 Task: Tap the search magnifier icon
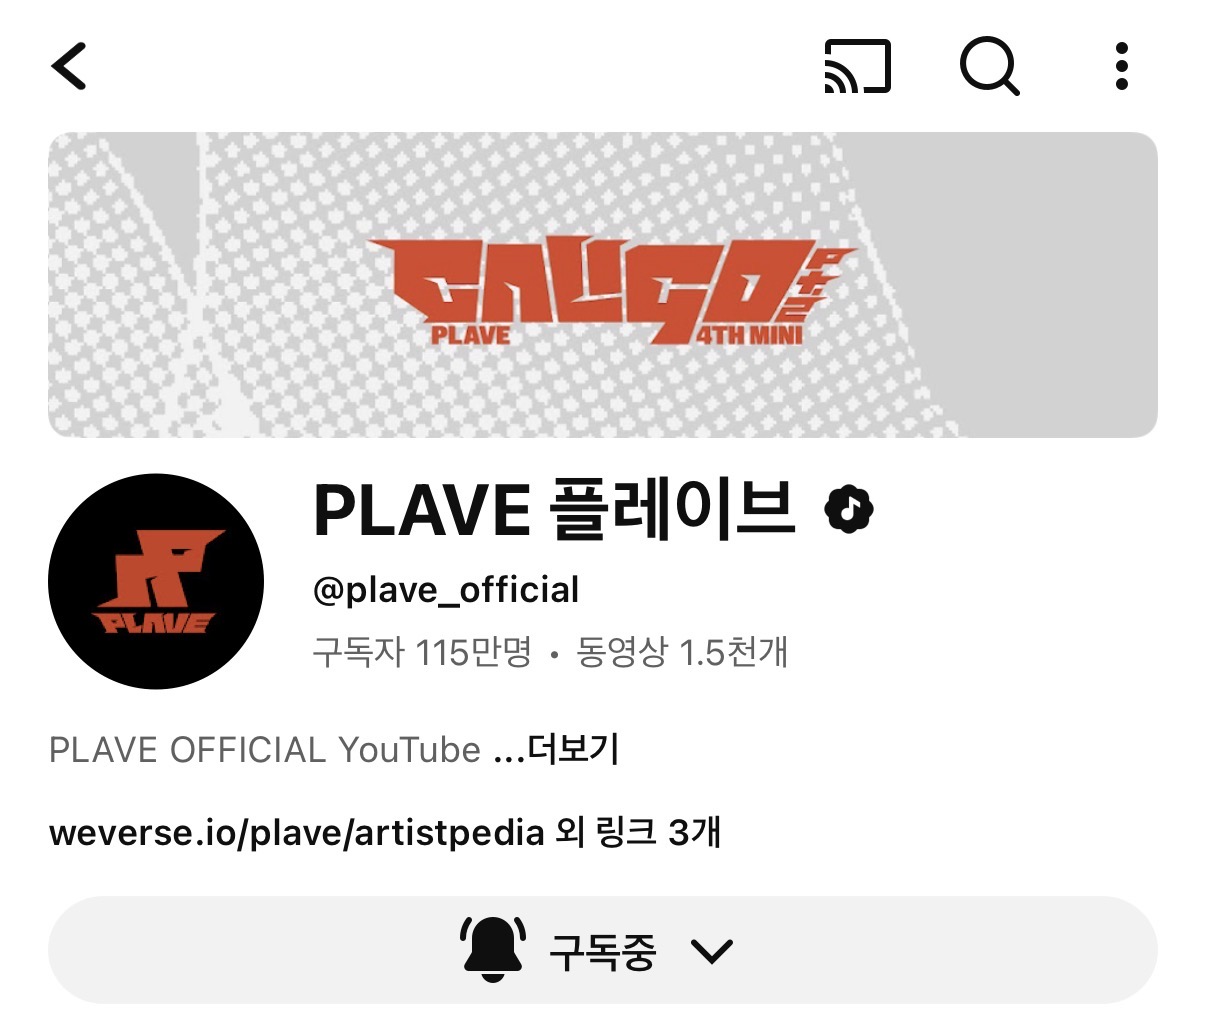tap(989, 67)
